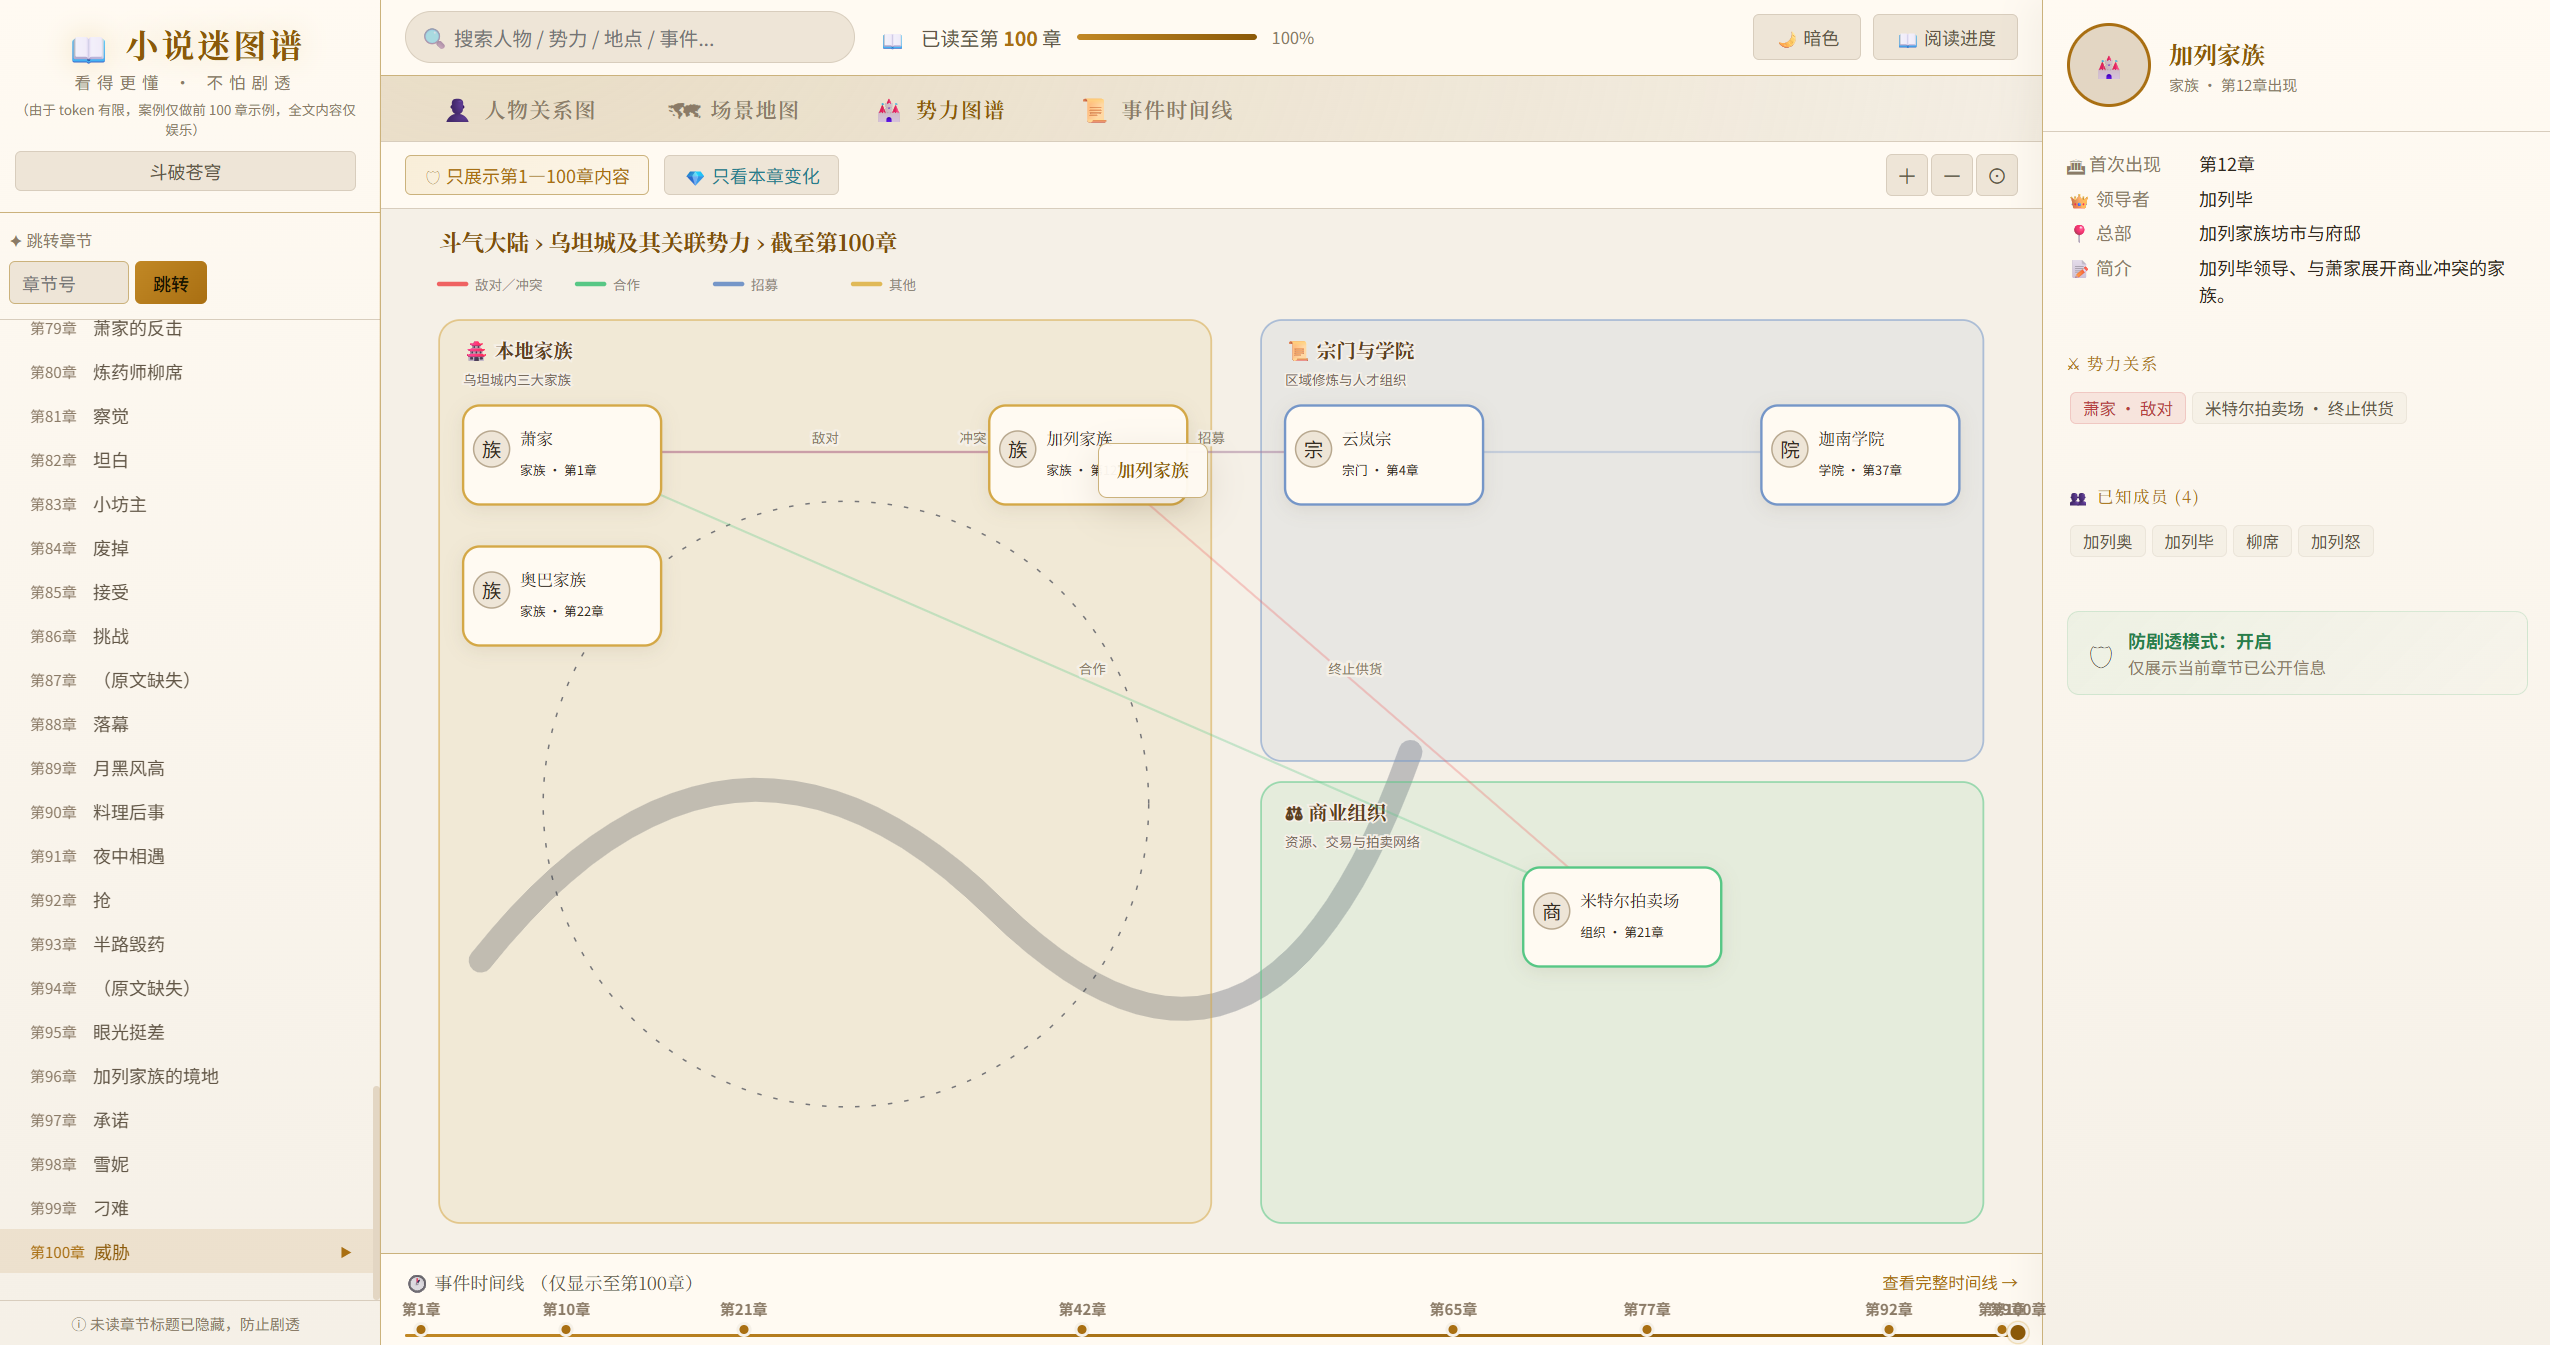Switch to the 人物关系图 tab
This screenshot has height=1345, width=2550.
pos(520,110)
